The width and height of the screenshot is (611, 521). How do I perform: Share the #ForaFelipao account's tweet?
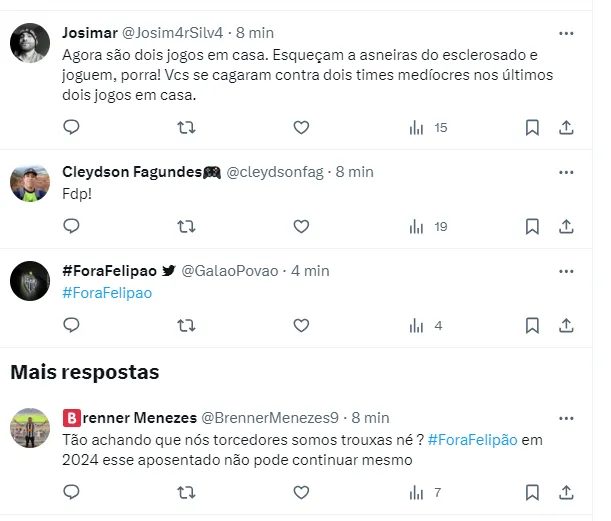[x=566, y=325]
